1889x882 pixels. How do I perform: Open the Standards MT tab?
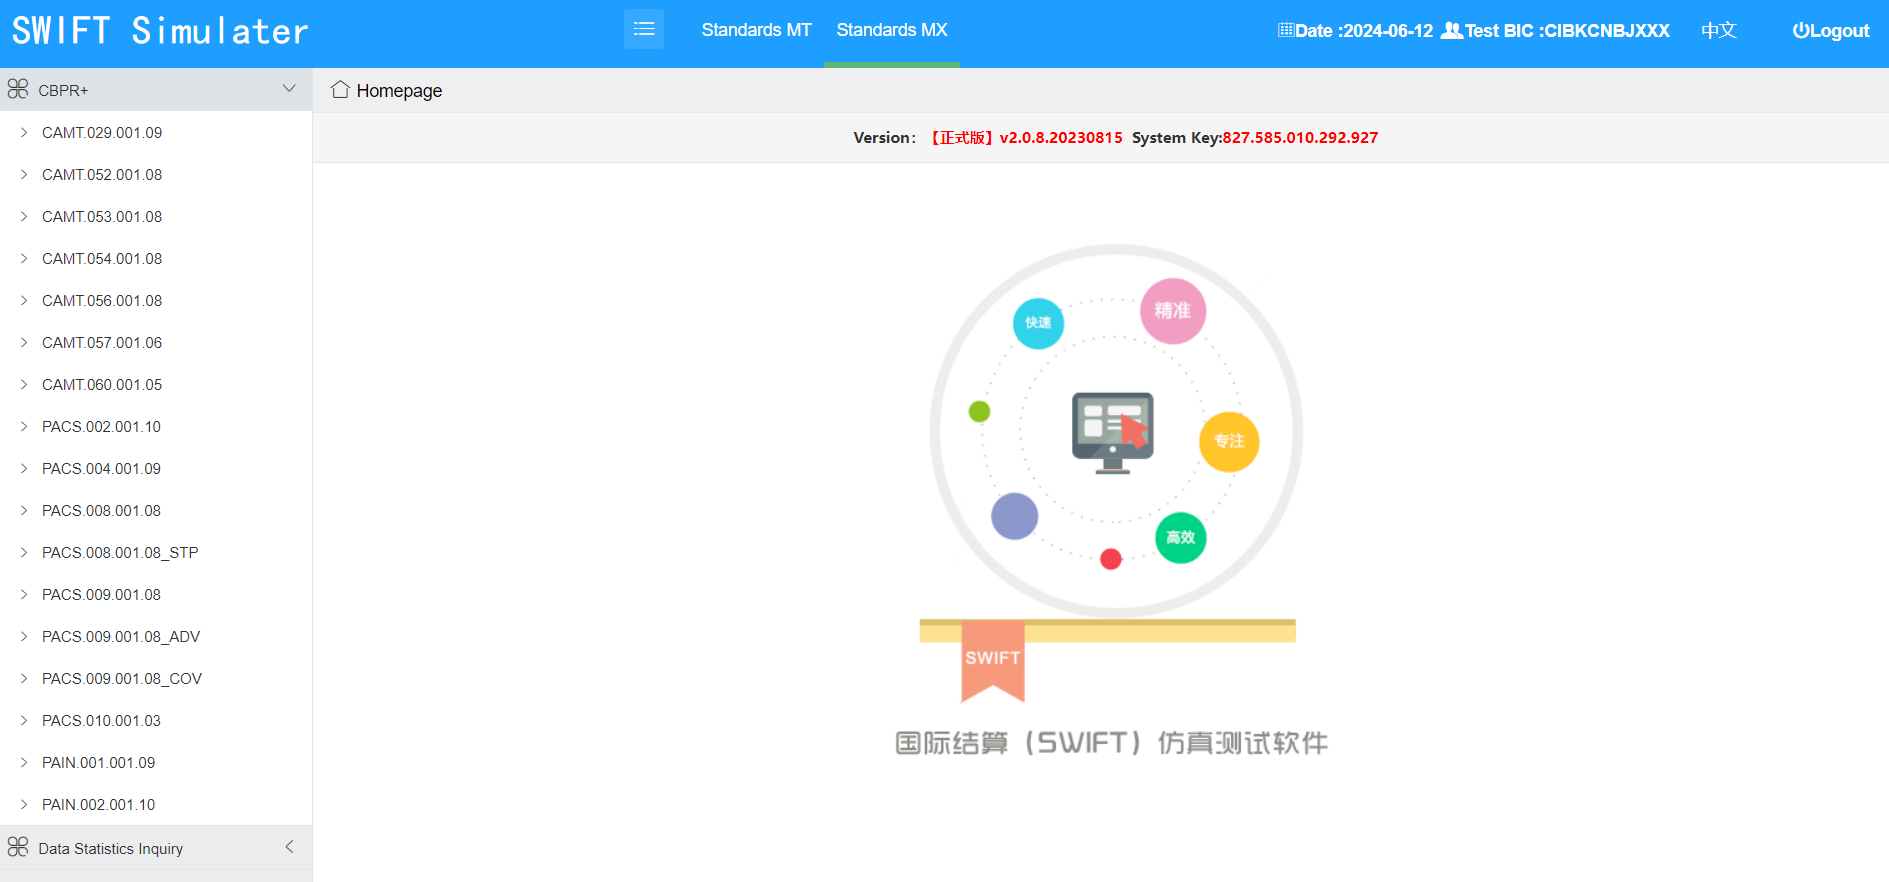pos(756,30)
